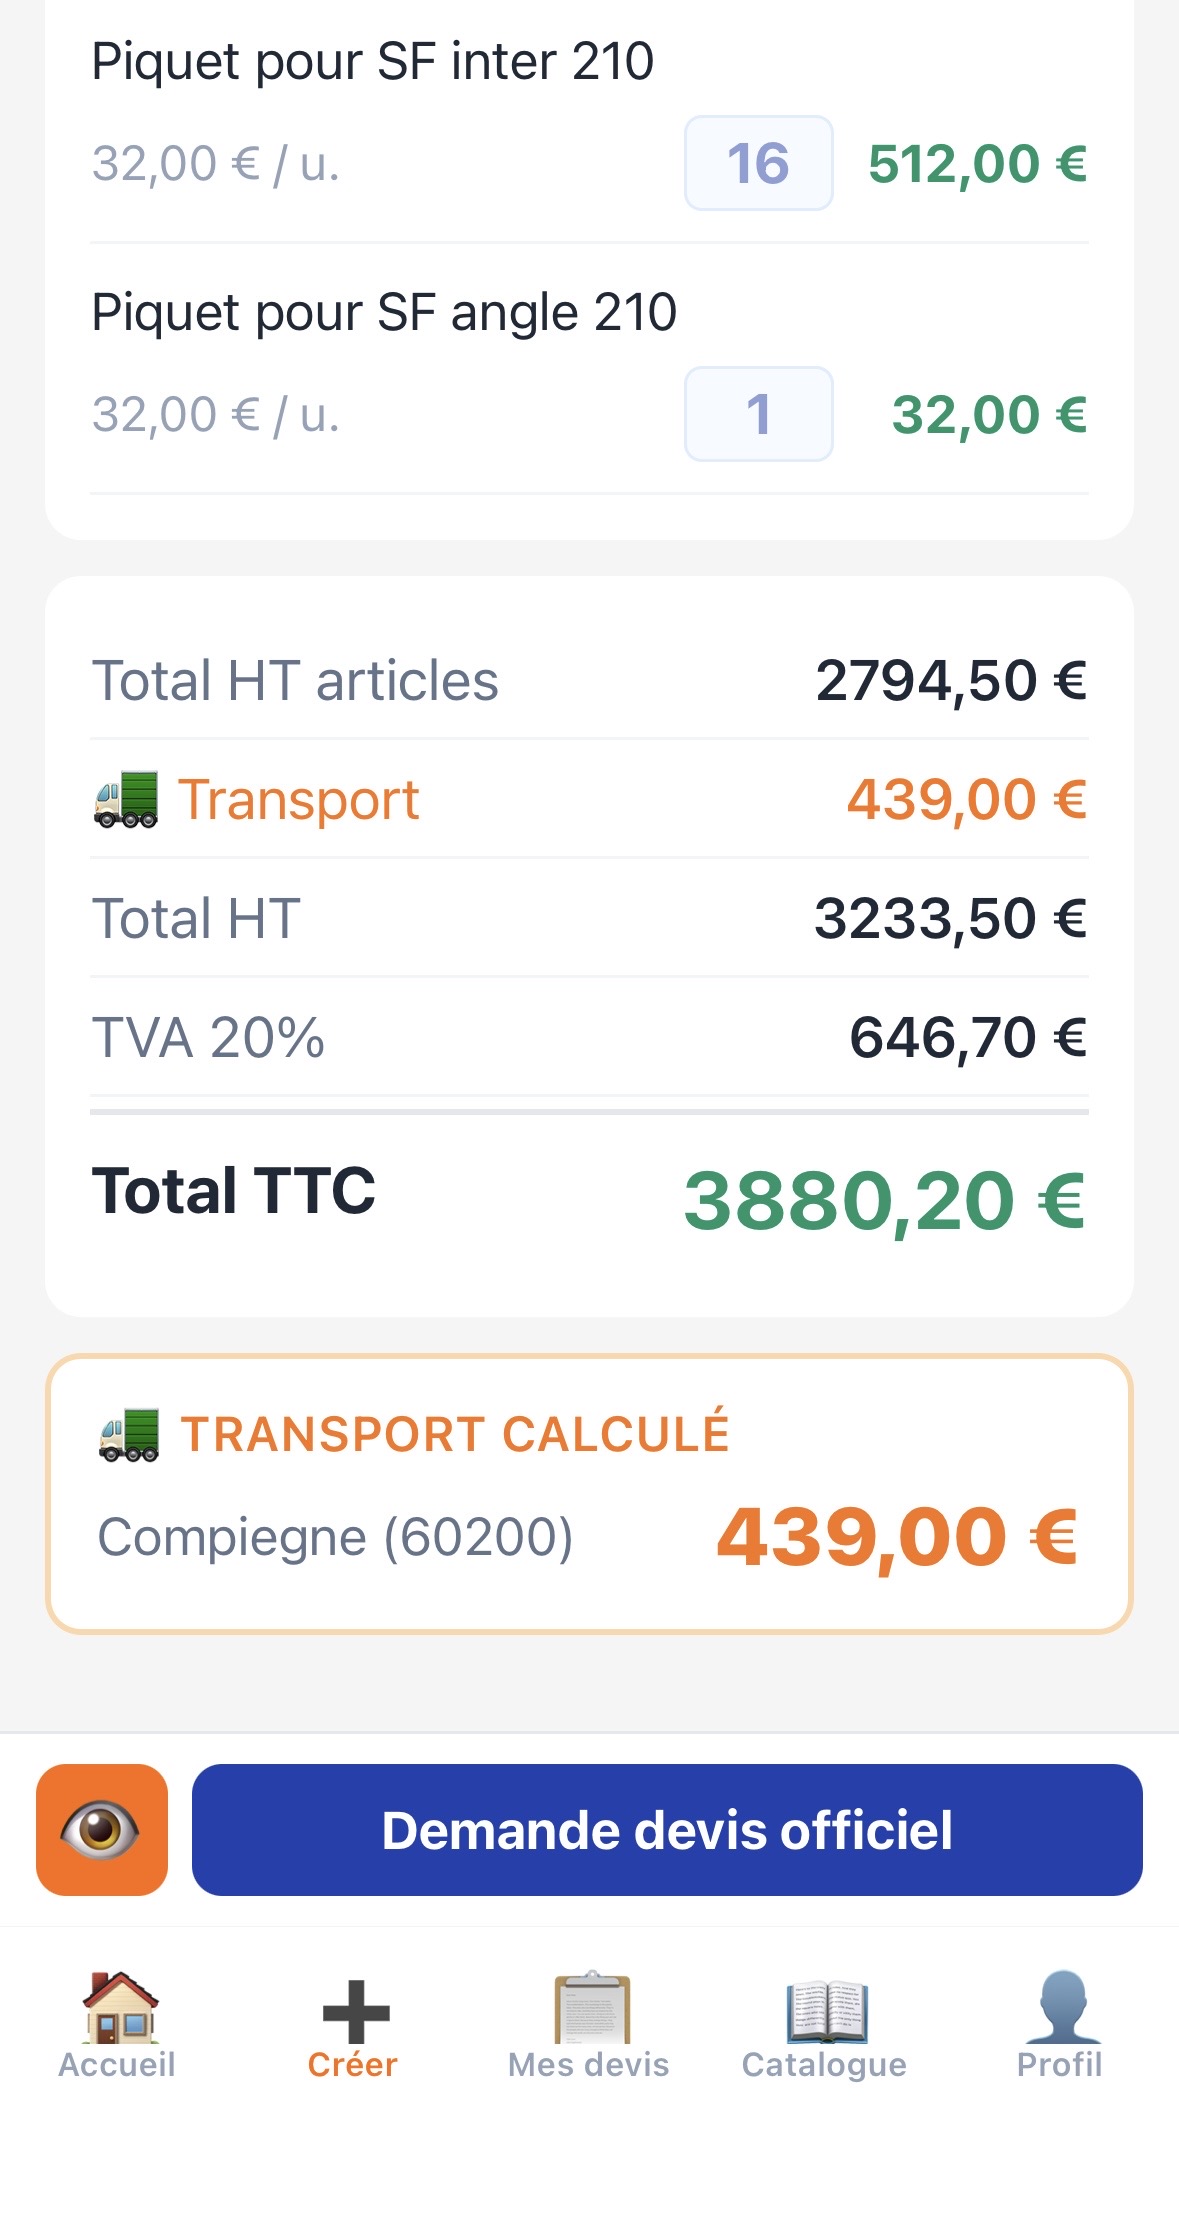Tap the green Total TTC amount 3880,20 €
The image size is (1179, 2222).
(884, 1200)
